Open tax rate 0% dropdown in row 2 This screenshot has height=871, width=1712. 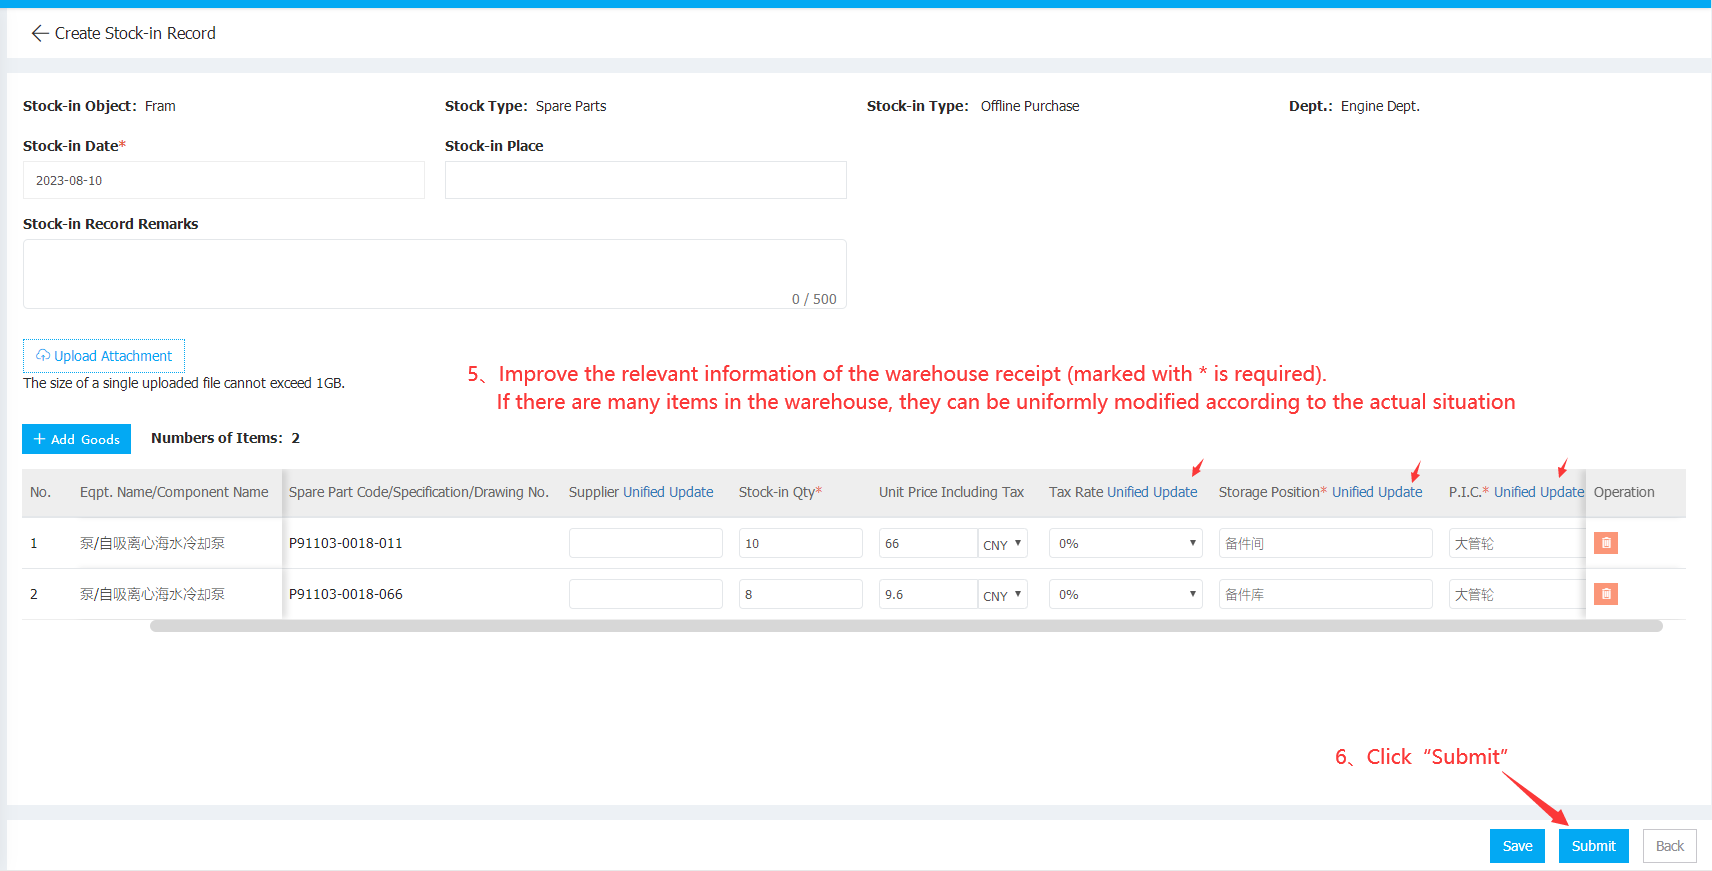(1126, 594)
